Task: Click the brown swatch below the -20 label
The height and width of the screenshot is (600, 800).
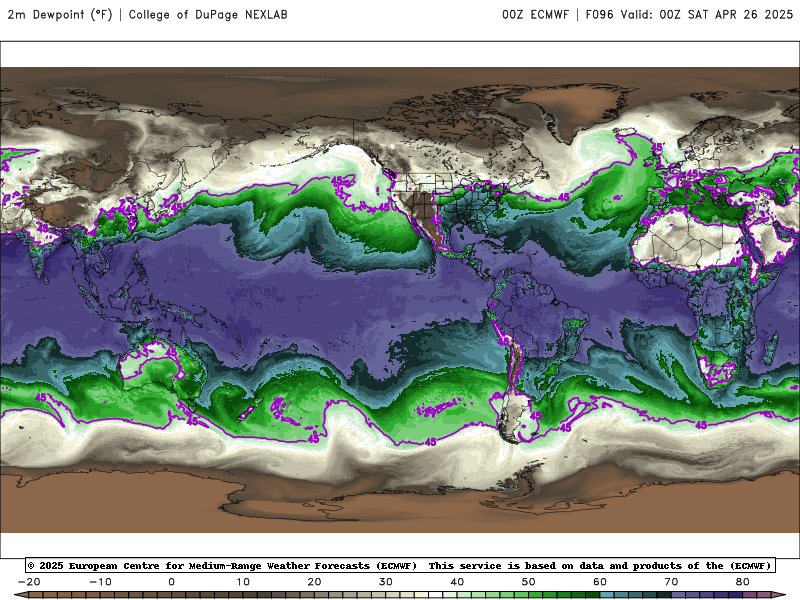Action: click(x=36, y=595)
